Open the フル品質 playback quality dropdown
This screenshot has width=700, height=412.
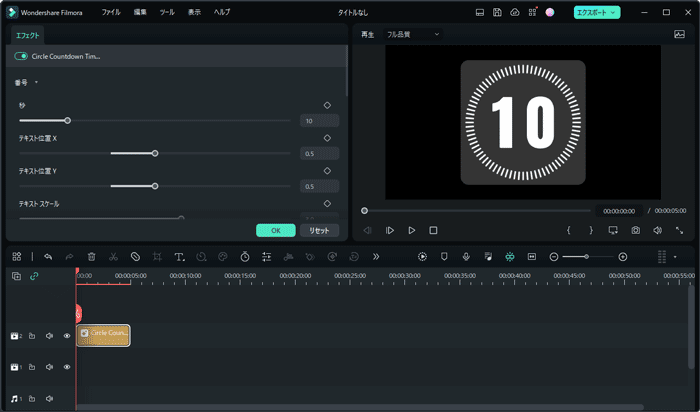(413, 34)
